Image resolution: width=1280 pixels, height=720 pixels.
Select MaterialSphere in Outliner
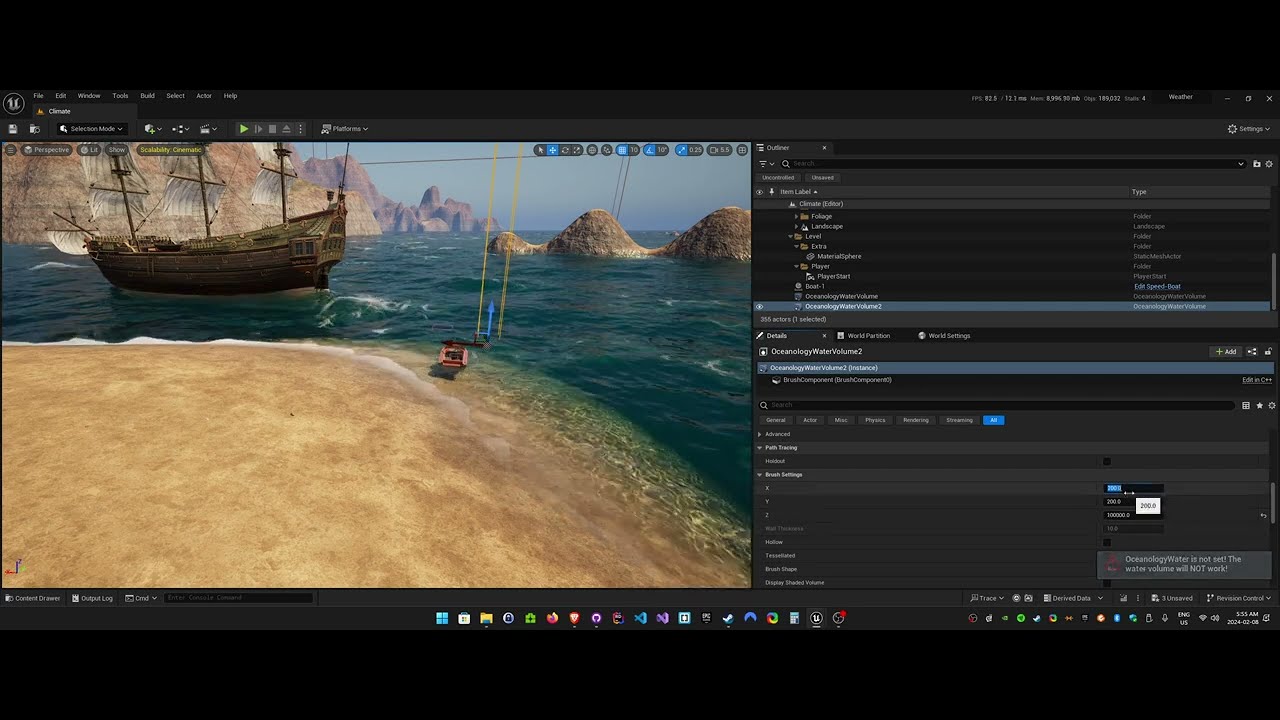(x=839, y=256)
